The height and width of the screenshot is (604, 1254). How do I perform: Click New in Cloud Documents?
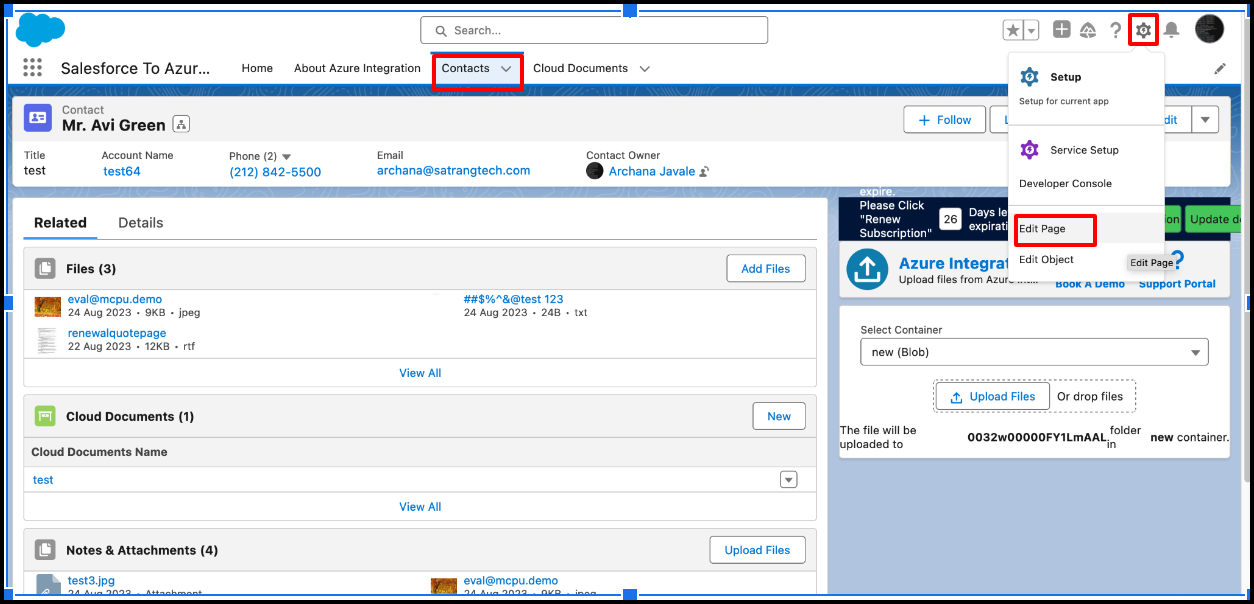click(779, 416)
